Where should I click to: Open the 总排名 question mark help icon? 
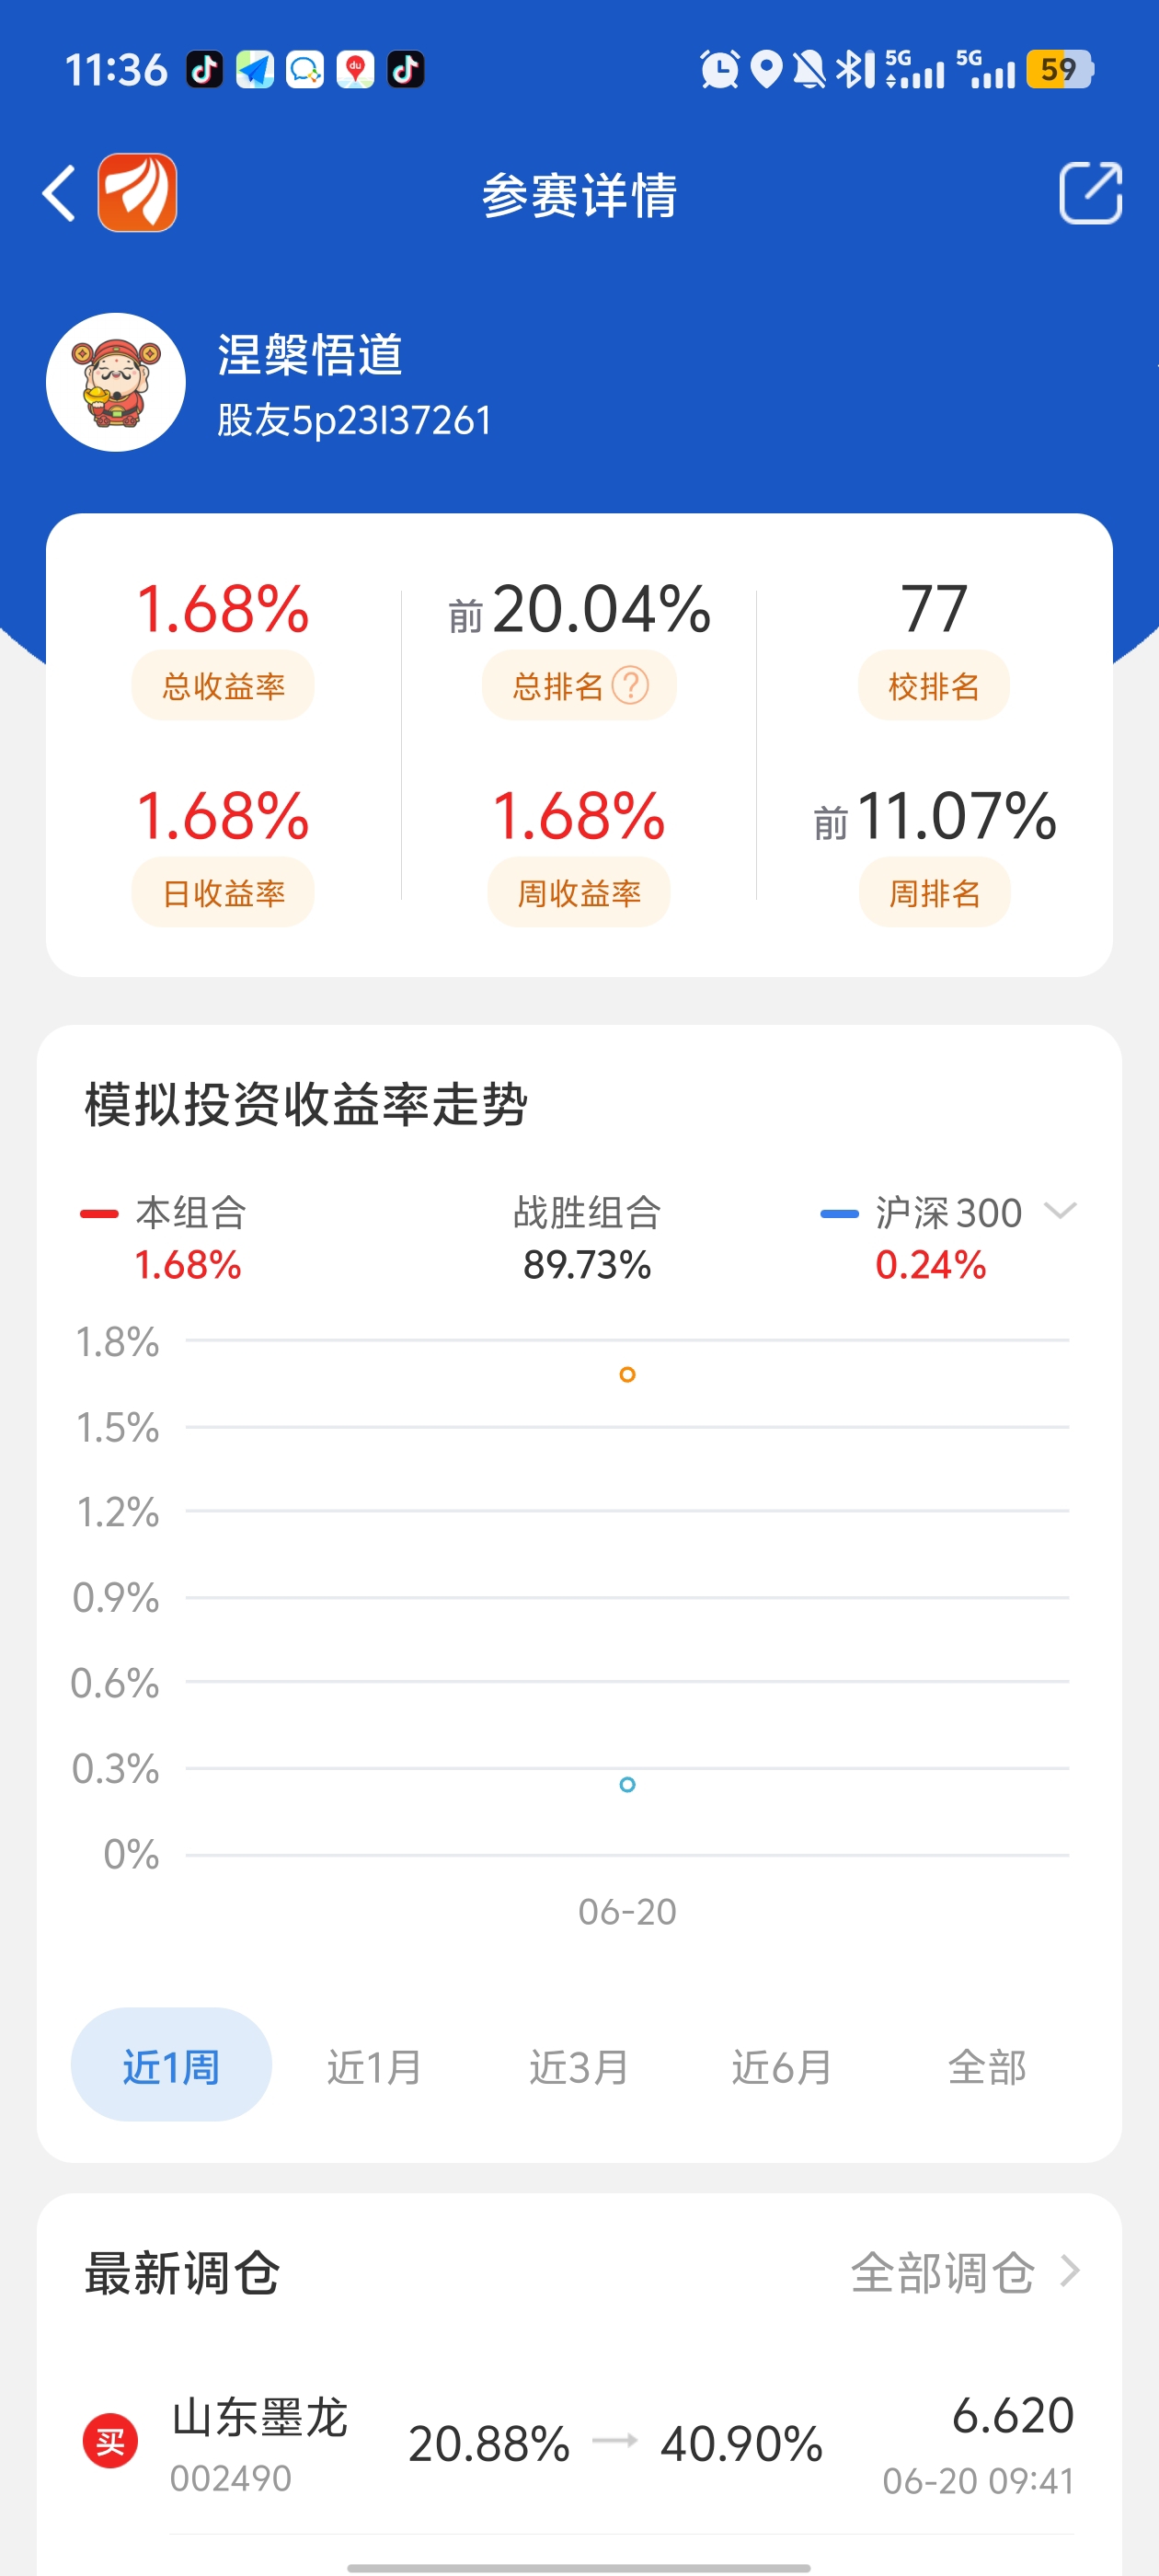631,686
